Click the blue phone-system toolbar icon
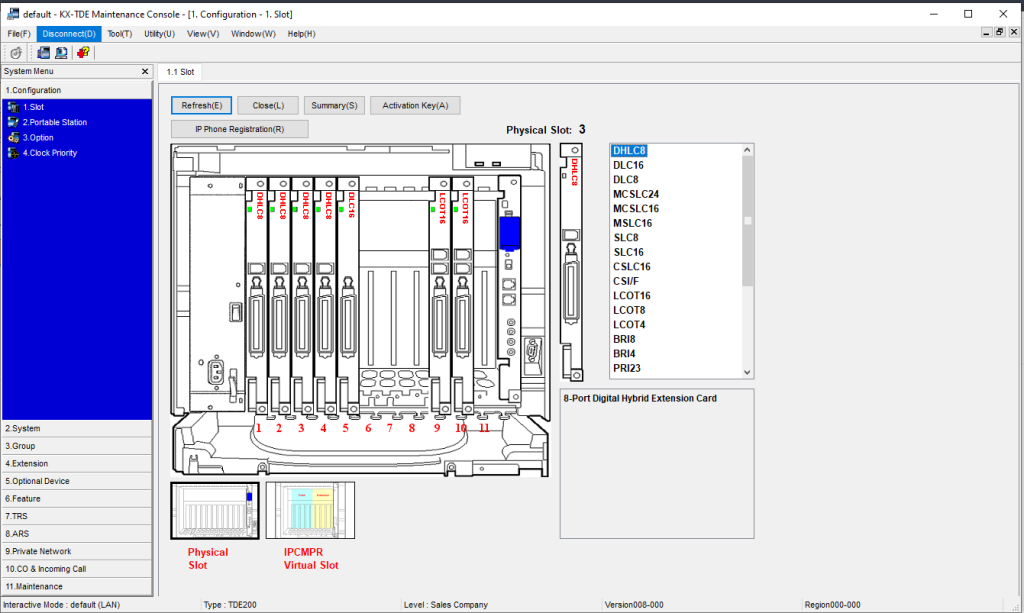Image resolution: width=1024 pixels, height=613 pixels. [43, 53]
